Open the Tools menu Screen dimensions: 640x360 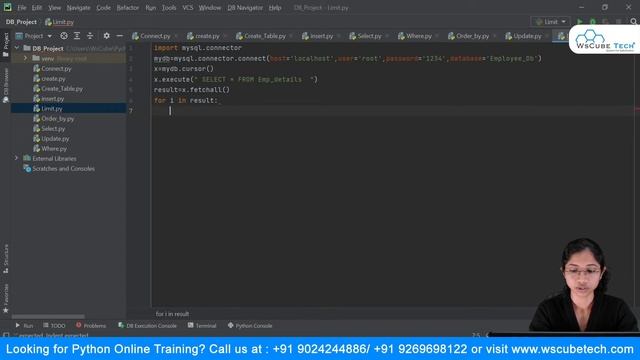(169, 8)
